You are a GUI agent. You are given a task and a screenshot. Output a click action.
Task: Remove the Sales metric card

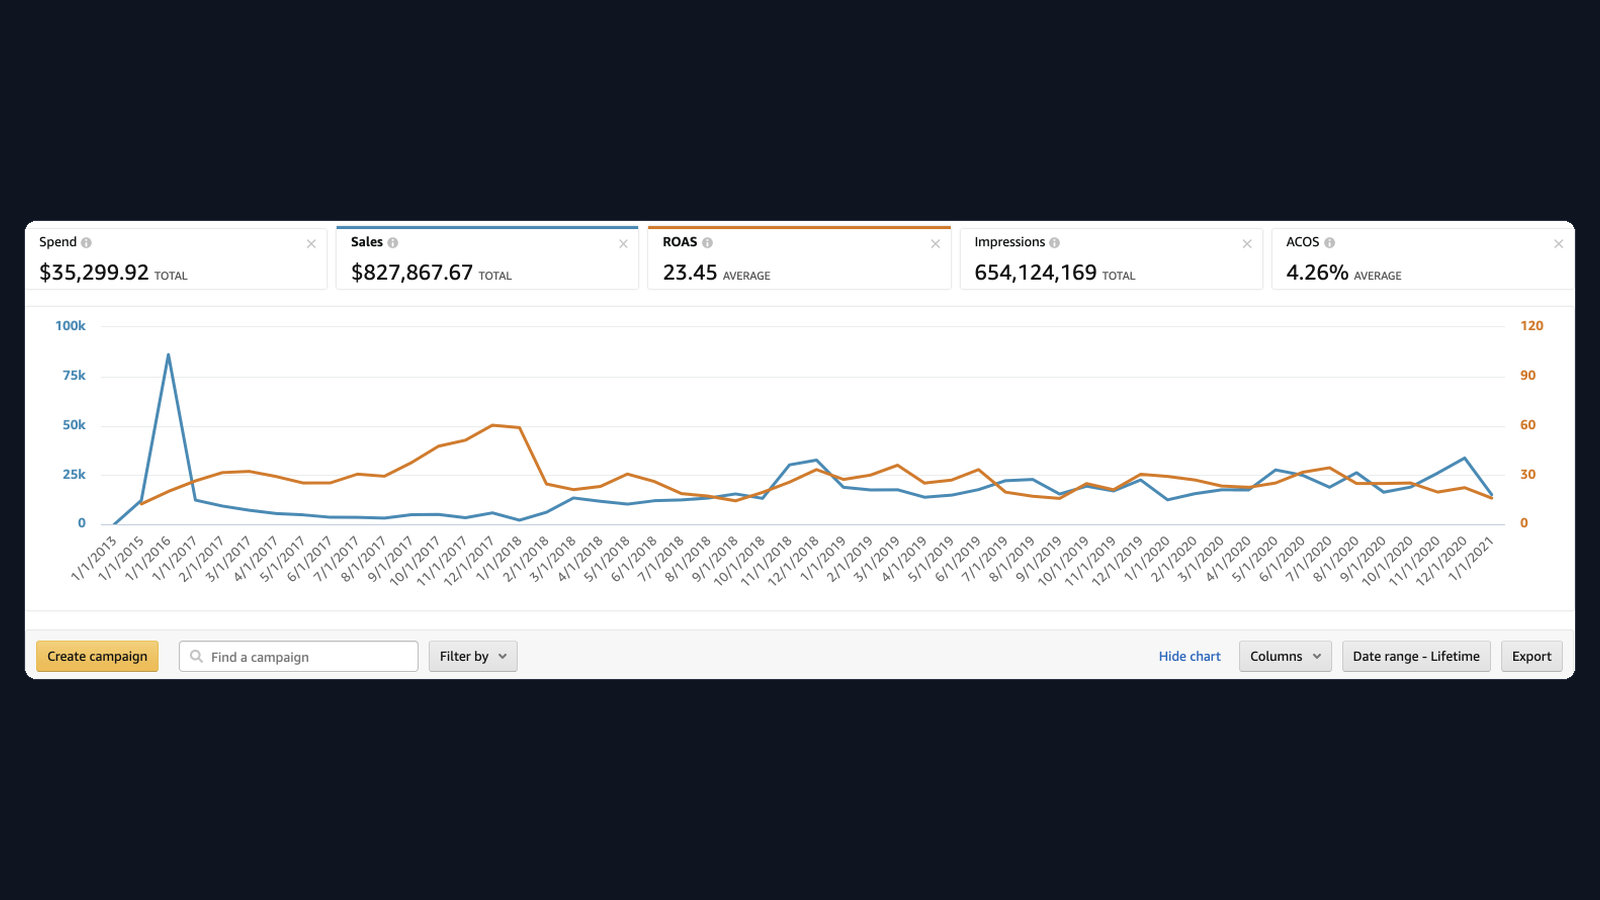tap(623, 244)
